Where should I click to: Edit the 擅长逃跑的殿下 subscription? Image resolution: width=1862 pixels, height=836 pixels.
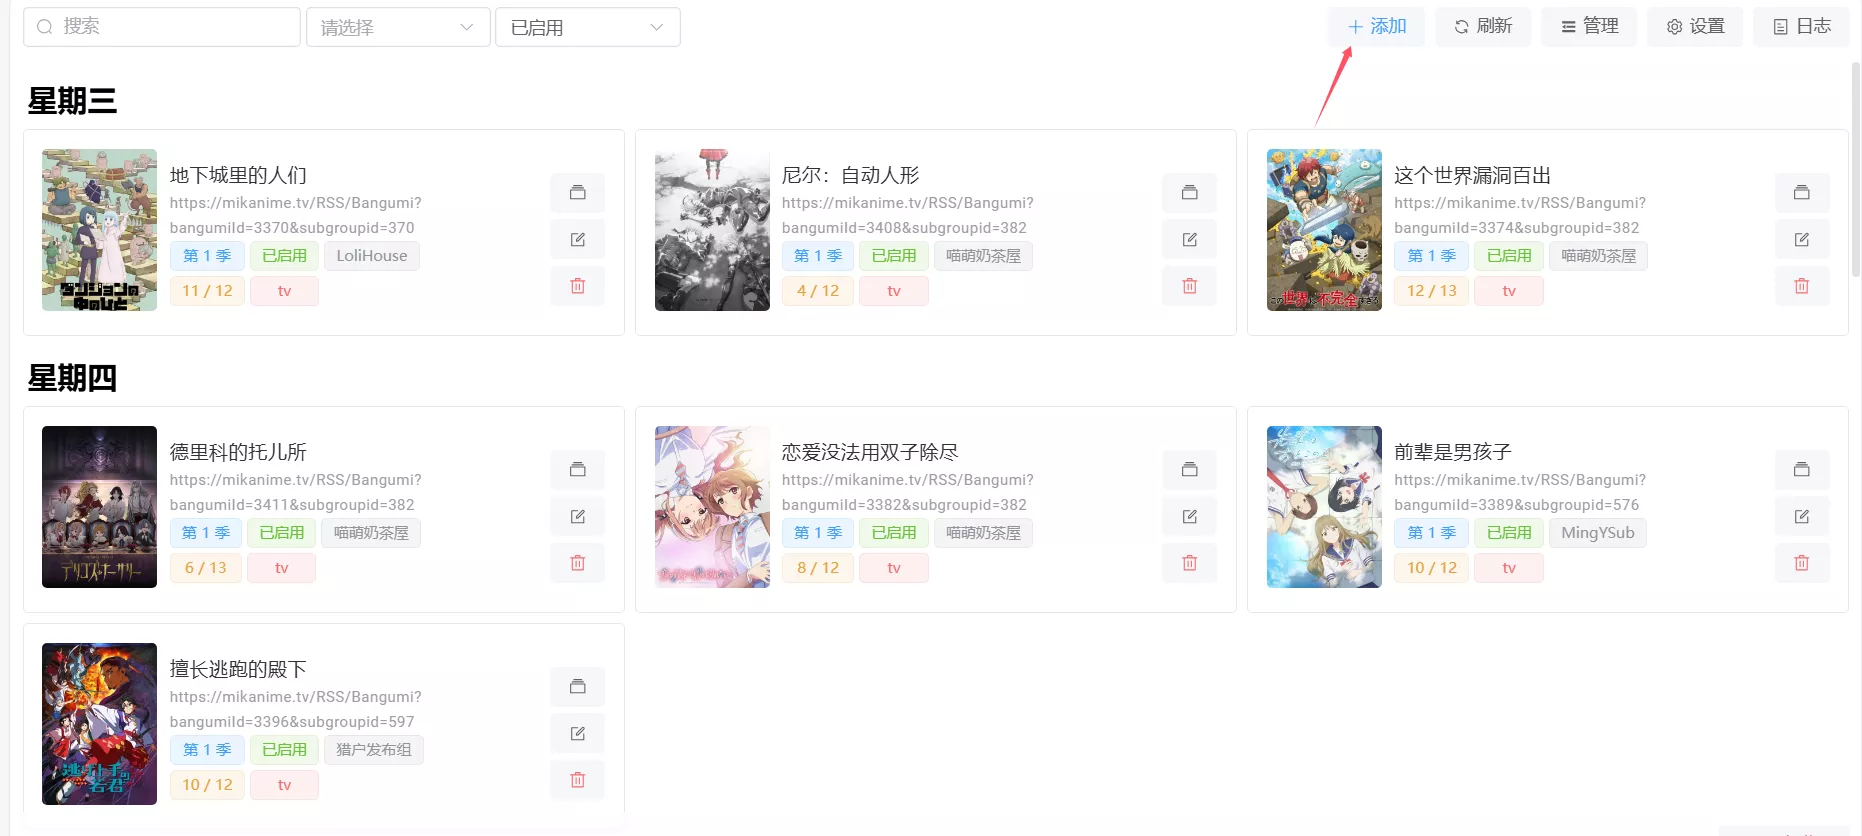point(577,733)
